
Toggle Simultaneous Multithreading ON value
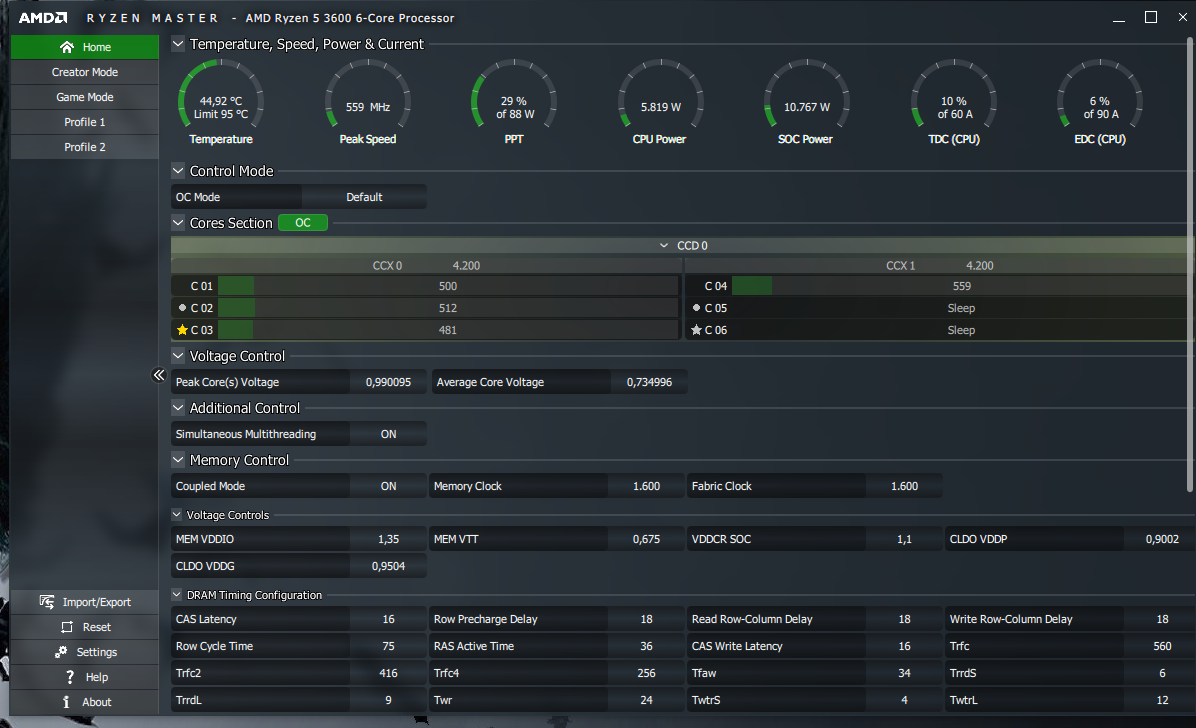388,434
